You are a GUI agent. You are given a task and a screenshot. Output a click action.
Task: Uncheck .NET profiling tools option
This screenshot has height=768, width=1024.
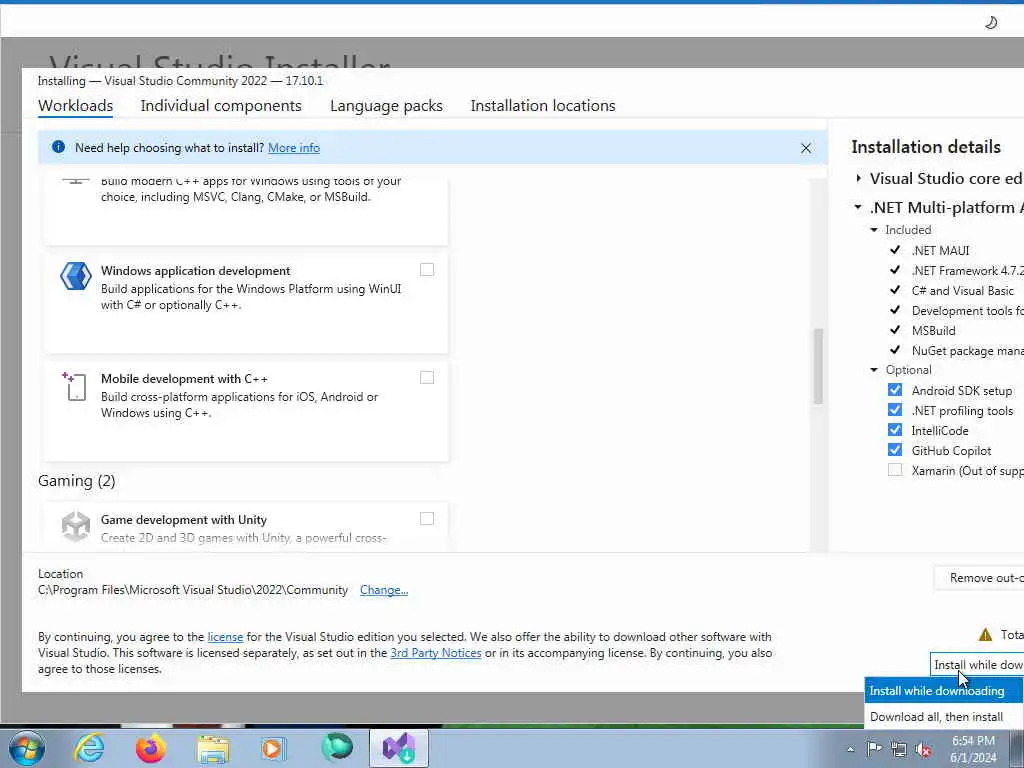tap(895, 410)
